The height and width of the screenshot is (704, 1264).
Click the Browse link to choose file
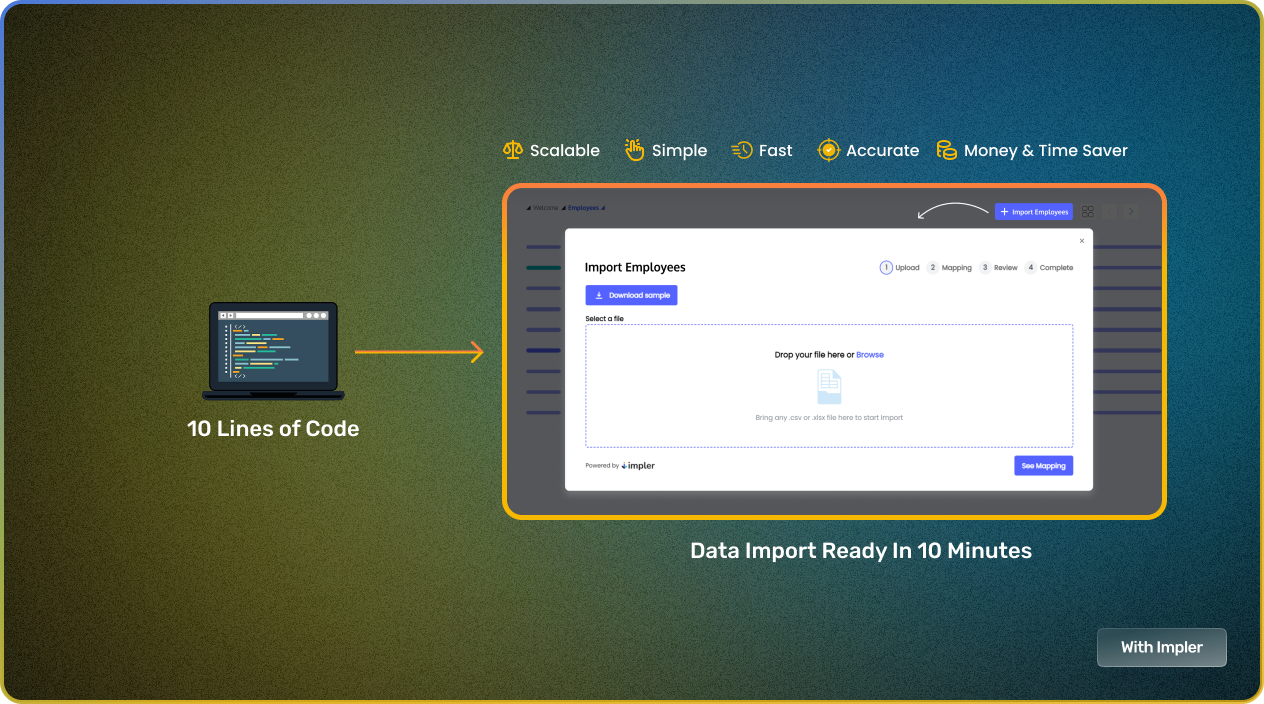[869, 355]
